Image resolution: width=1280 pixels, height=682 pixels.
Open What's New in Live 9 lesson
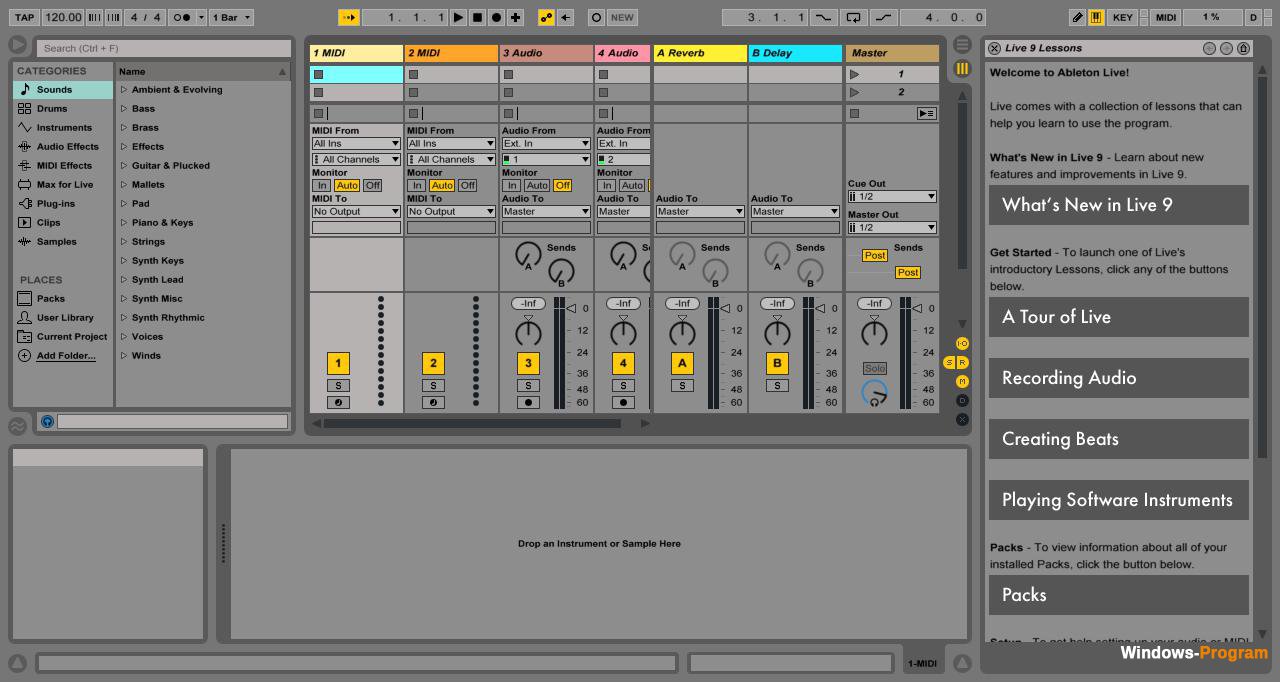(x=1119, y=205)
